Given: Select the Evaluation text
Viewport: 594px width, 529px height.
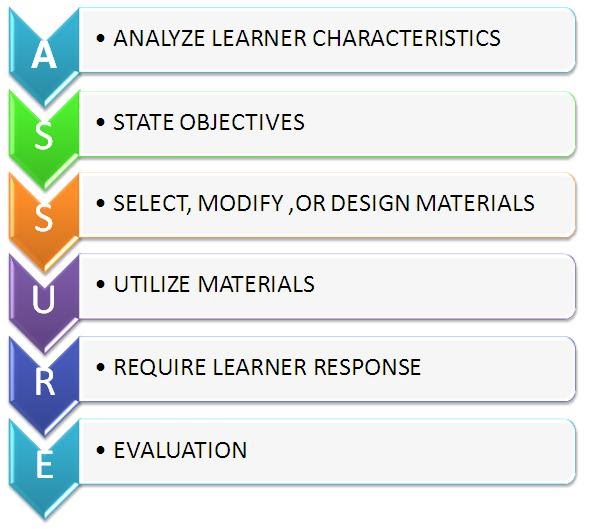Looking at the screenshot, I should point(180,450).
